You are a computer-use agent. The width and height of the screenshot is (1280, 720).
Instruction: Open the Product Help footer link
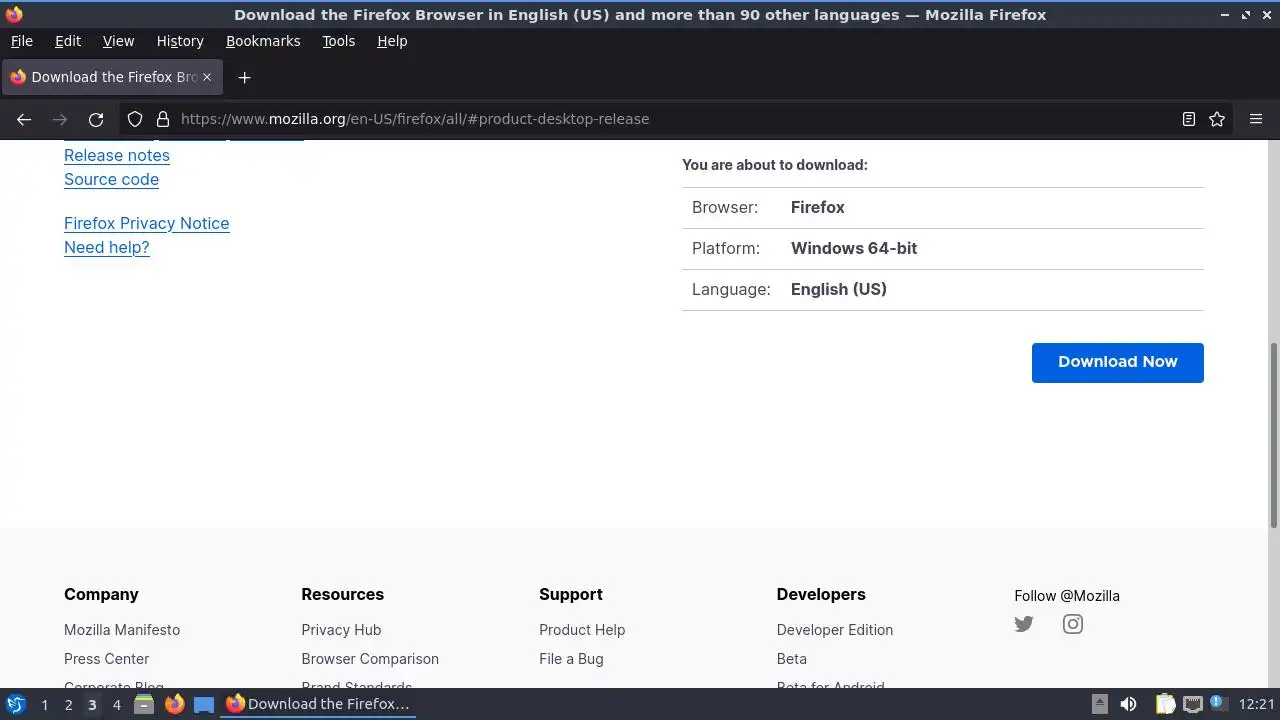582,630
